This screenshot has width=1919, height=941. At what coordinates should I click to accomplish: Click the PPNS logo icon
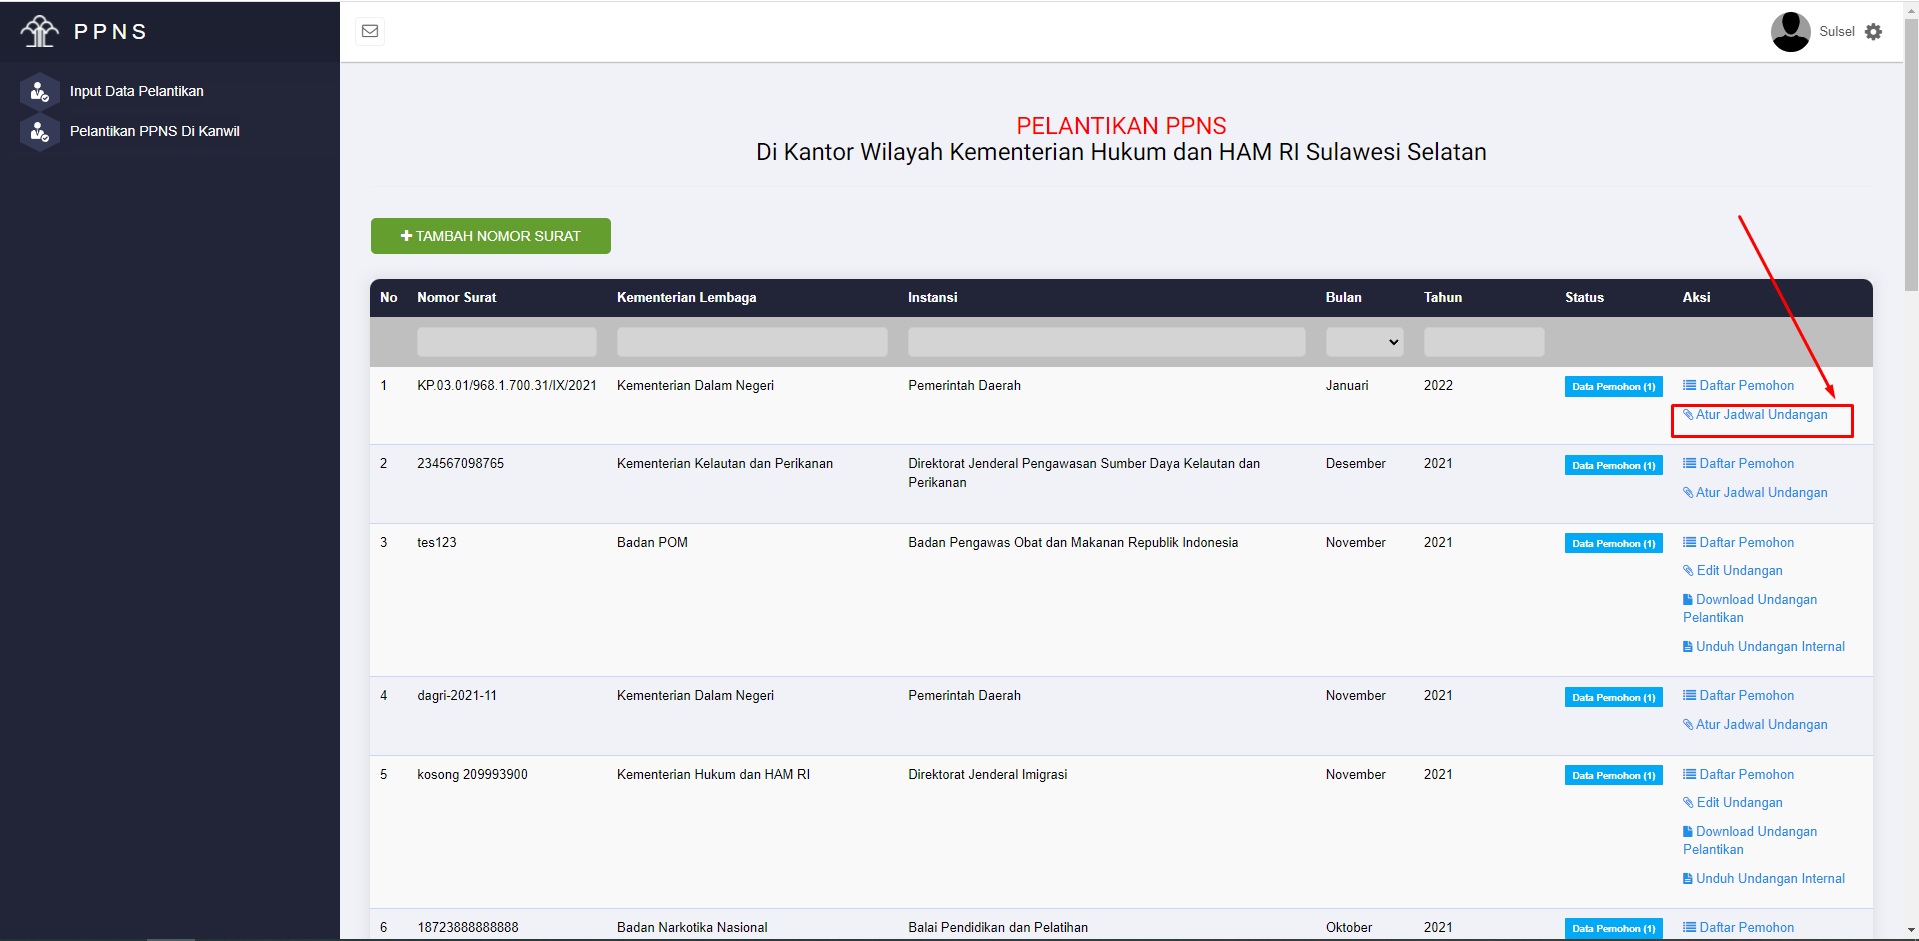coord(40,31)
